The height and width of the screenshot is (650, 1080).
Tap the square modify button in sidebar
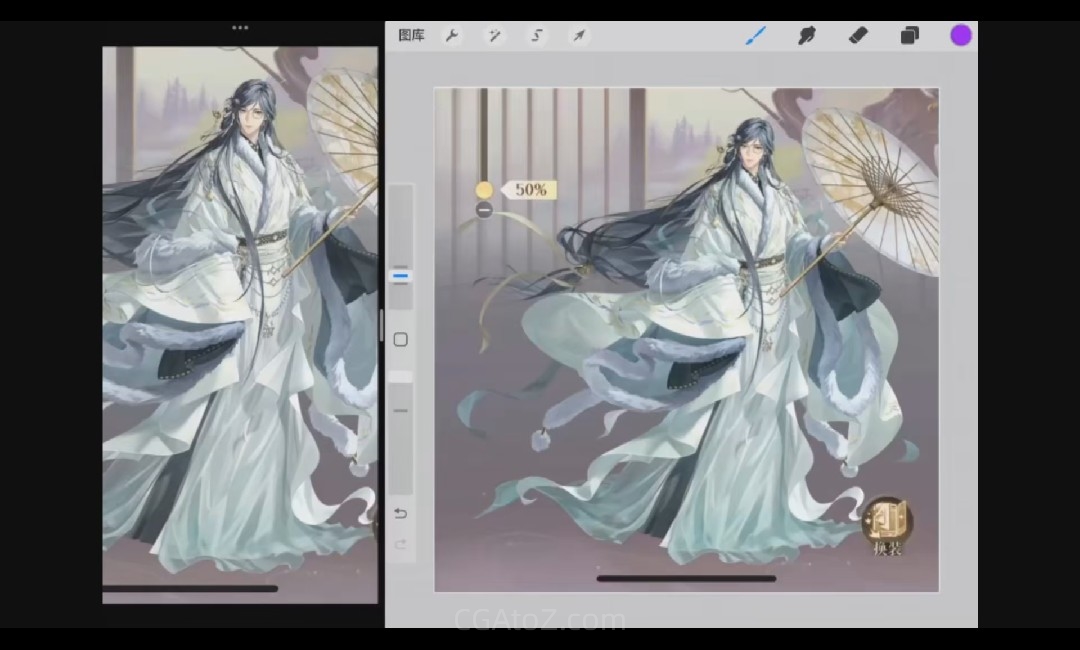(x=400, y=340)
